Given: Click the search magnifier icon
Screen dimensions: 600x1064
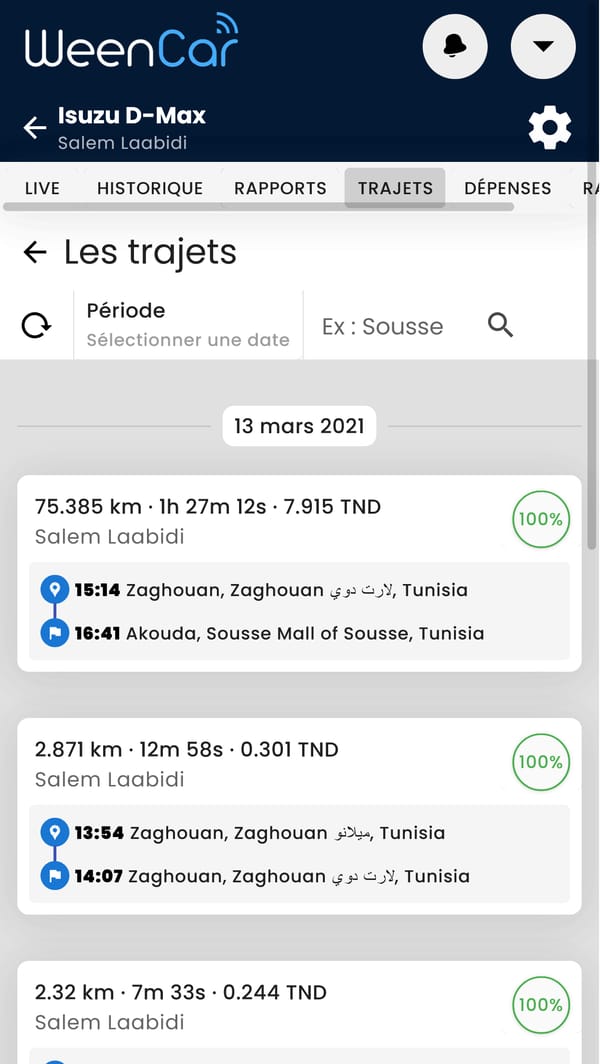Looking at the screenshot, I should (x=500, y=325).
